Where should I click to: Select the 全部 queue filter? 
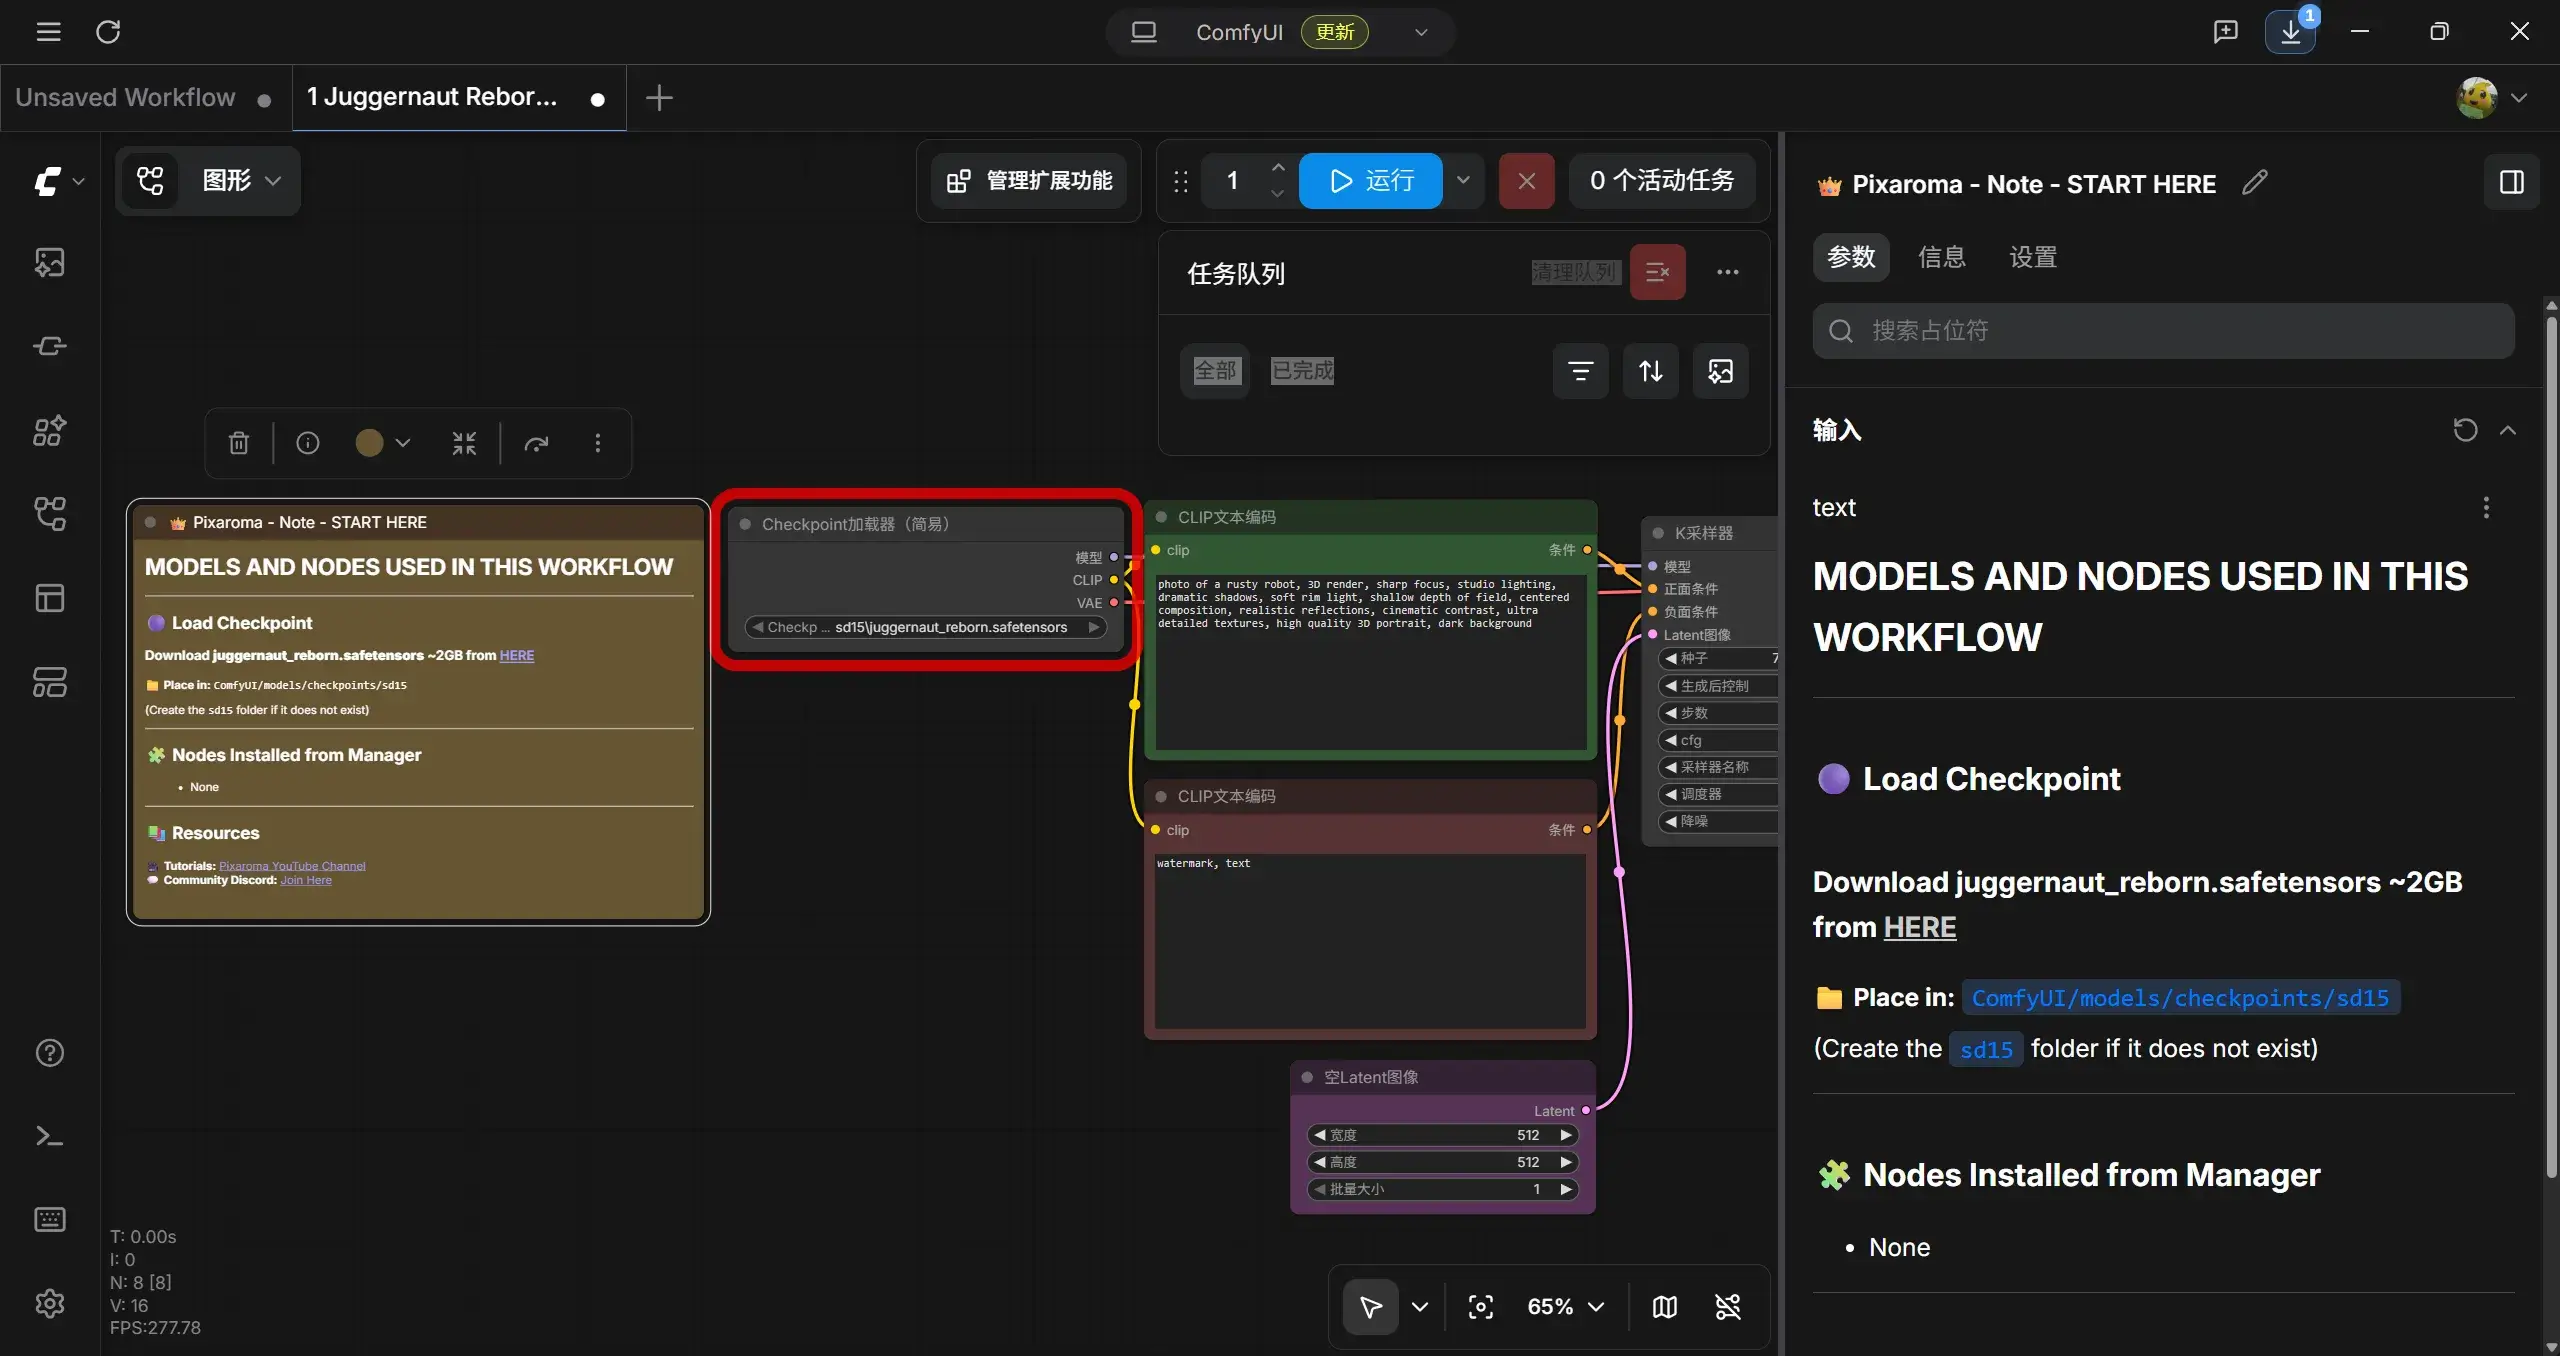1216,371
